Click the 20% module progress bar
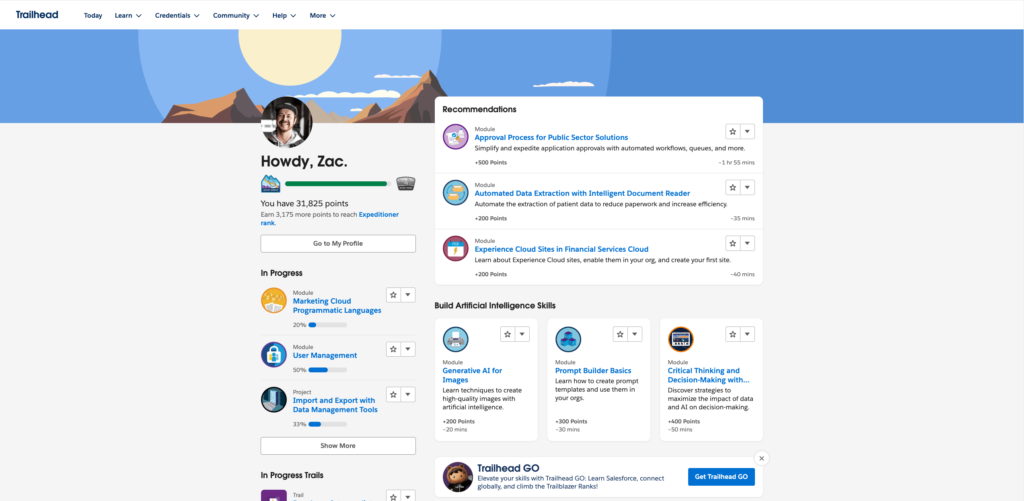 pos(328,325)
